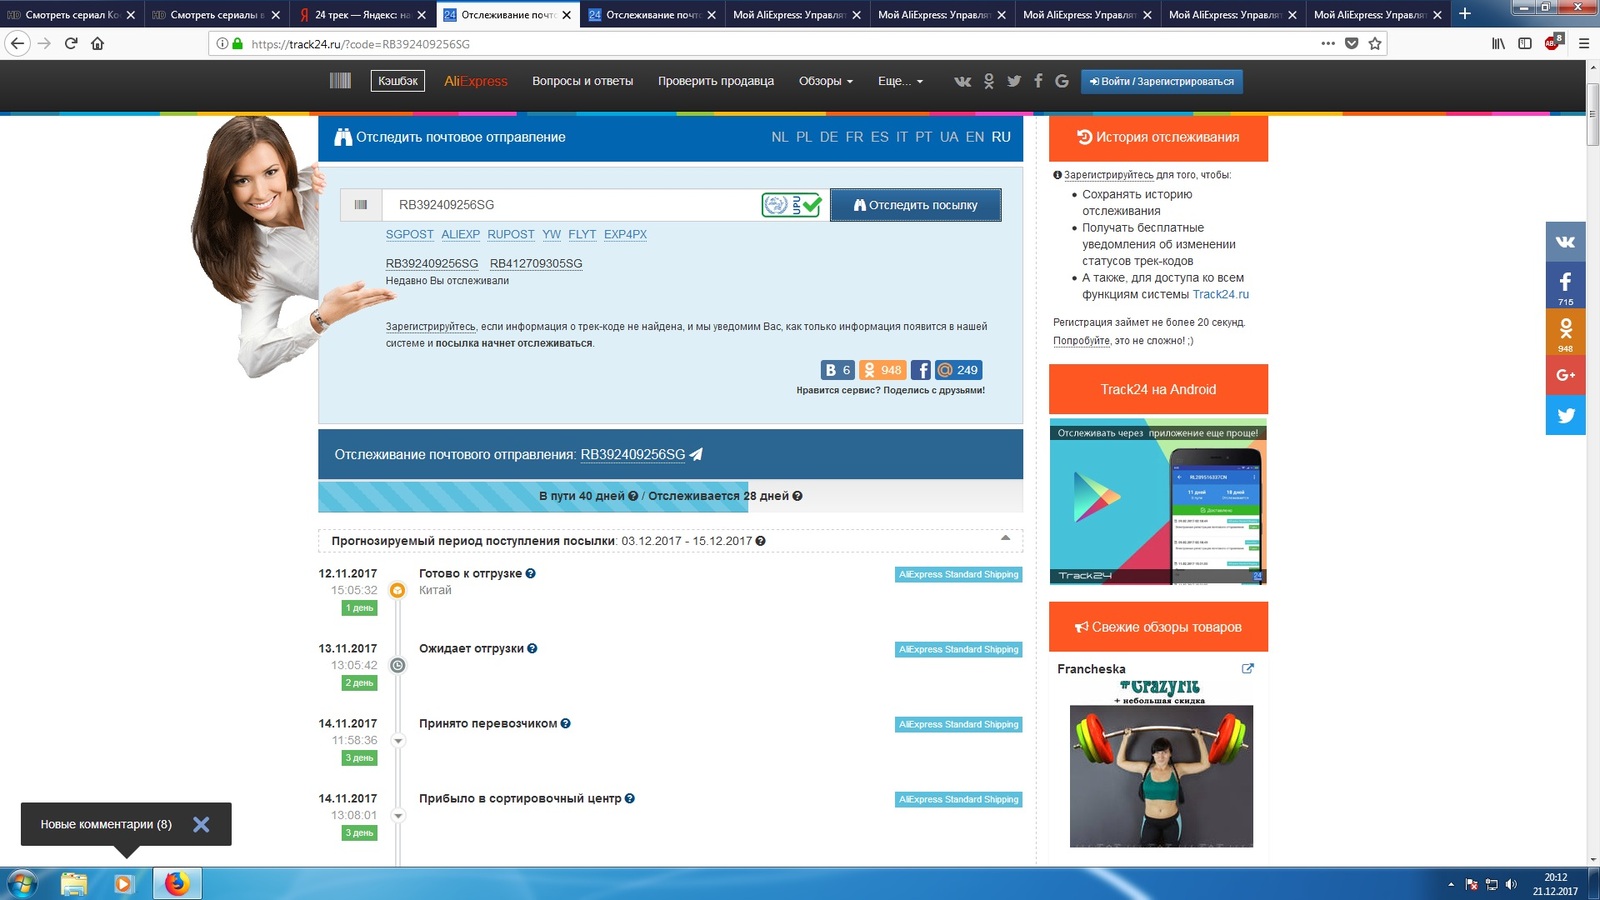
Task: Click 'Track24 на Android' banner header
Action: pos(1158,389)
